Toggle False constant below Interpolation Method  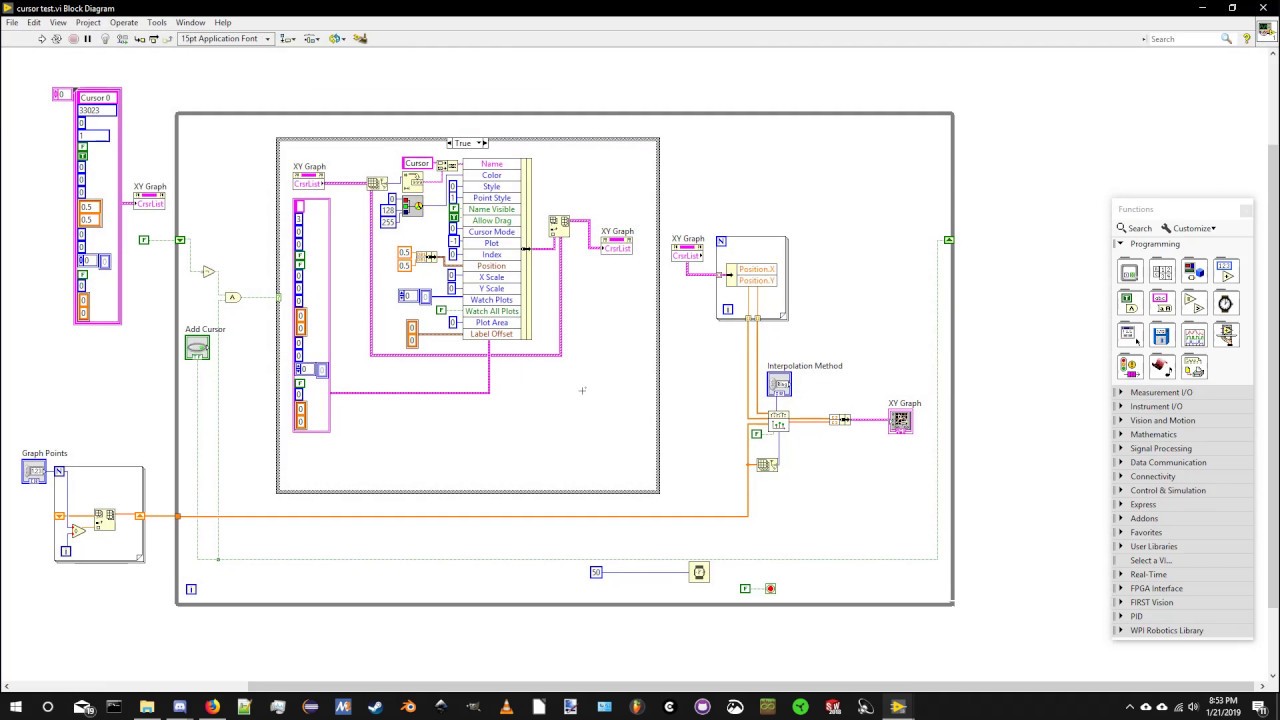(x=756, y=434)
